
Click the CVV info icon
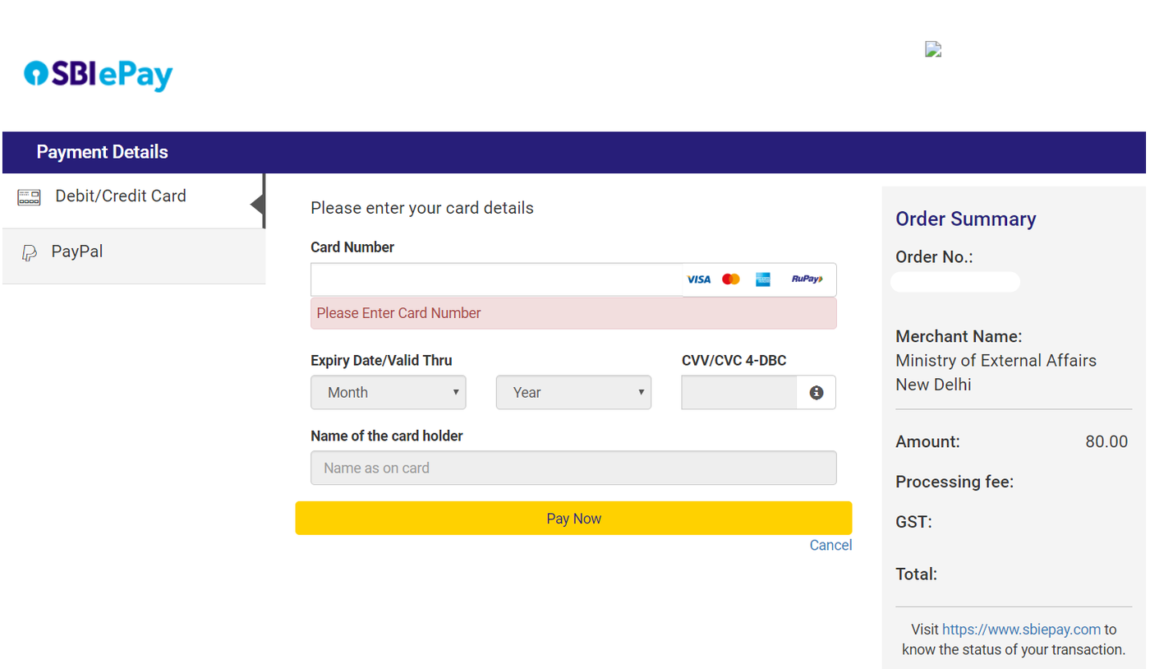tap(816, 393)
